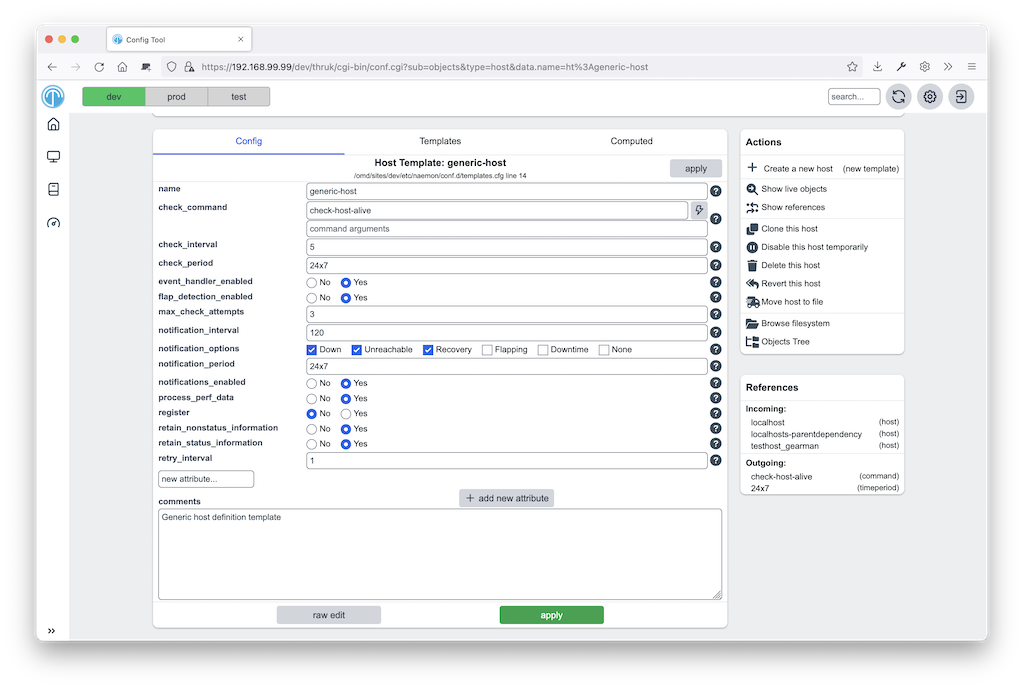
Task: Click browser bookmark star icon
Action: 852,67
